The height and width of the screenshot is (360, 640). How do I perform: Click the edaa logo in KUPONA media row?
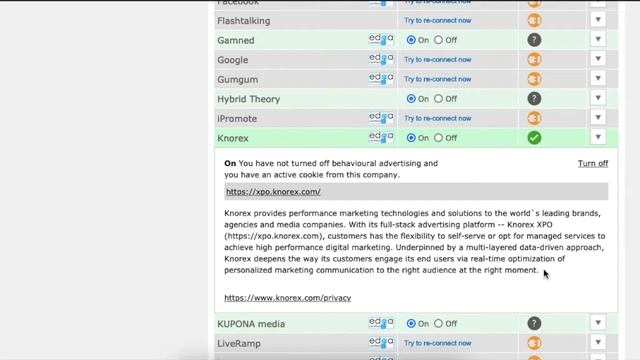(381, 323)
